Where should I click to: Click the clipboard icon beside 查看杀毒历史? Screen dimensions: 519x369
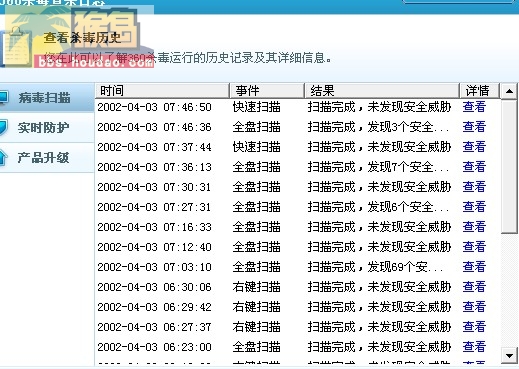(x=16, y=47)
